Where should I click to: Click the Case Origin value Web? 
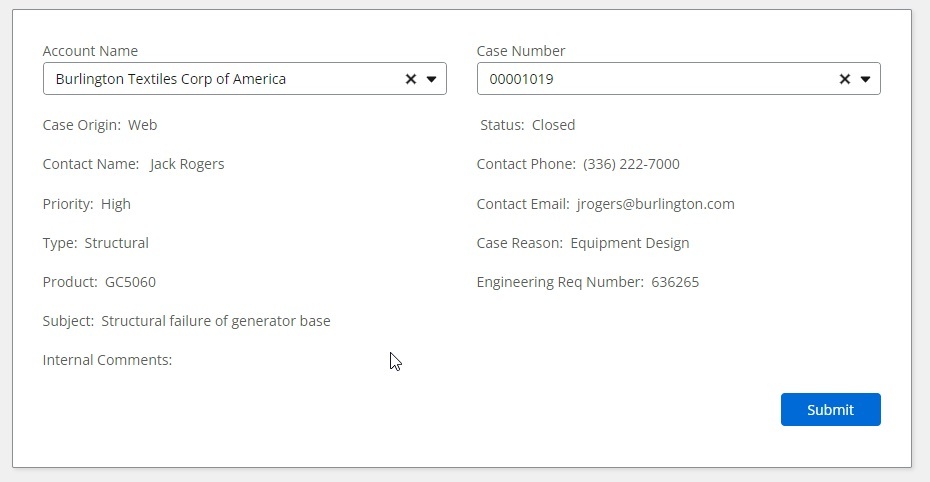click(142, 125)
